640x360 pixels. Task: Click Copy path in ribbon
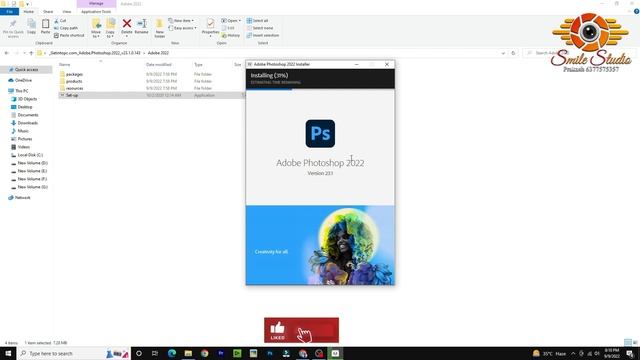(66, 28)
